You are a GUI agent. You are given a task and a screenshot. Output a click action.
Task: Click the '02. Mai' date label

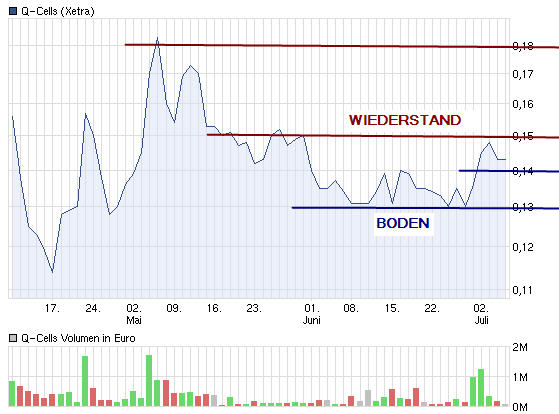(x=134, y=314)
